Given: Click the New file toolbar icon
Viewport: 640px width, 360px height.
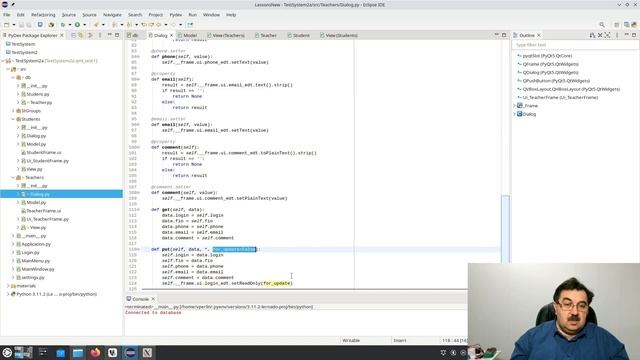Looking at the screenshot, I should [7, 25].
